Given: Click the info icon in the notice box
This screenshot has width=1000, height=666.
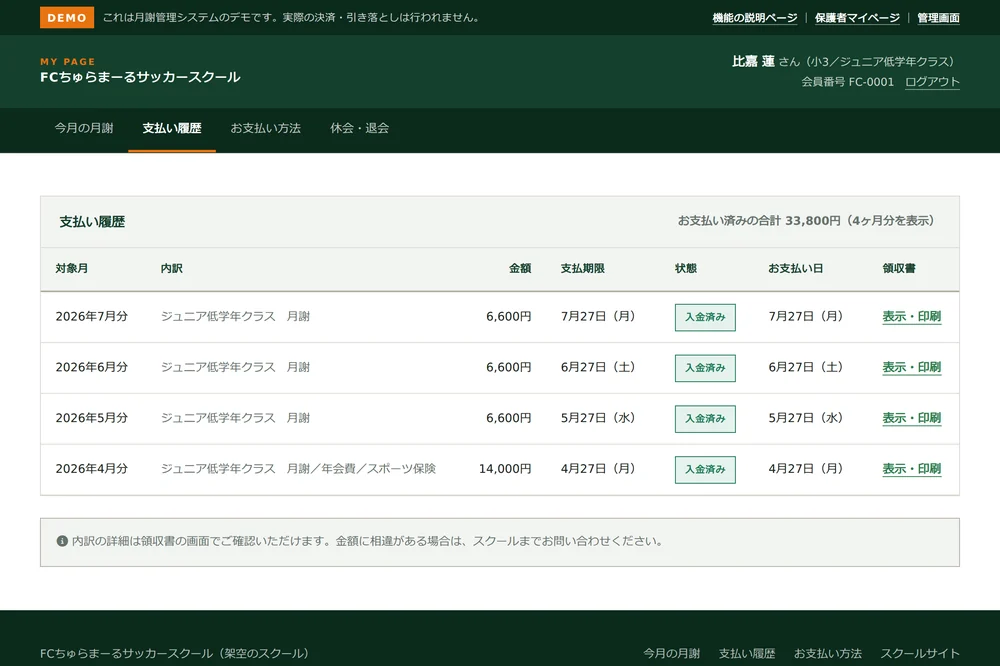Looking at the screenshot, I should [x=62, y=541].
